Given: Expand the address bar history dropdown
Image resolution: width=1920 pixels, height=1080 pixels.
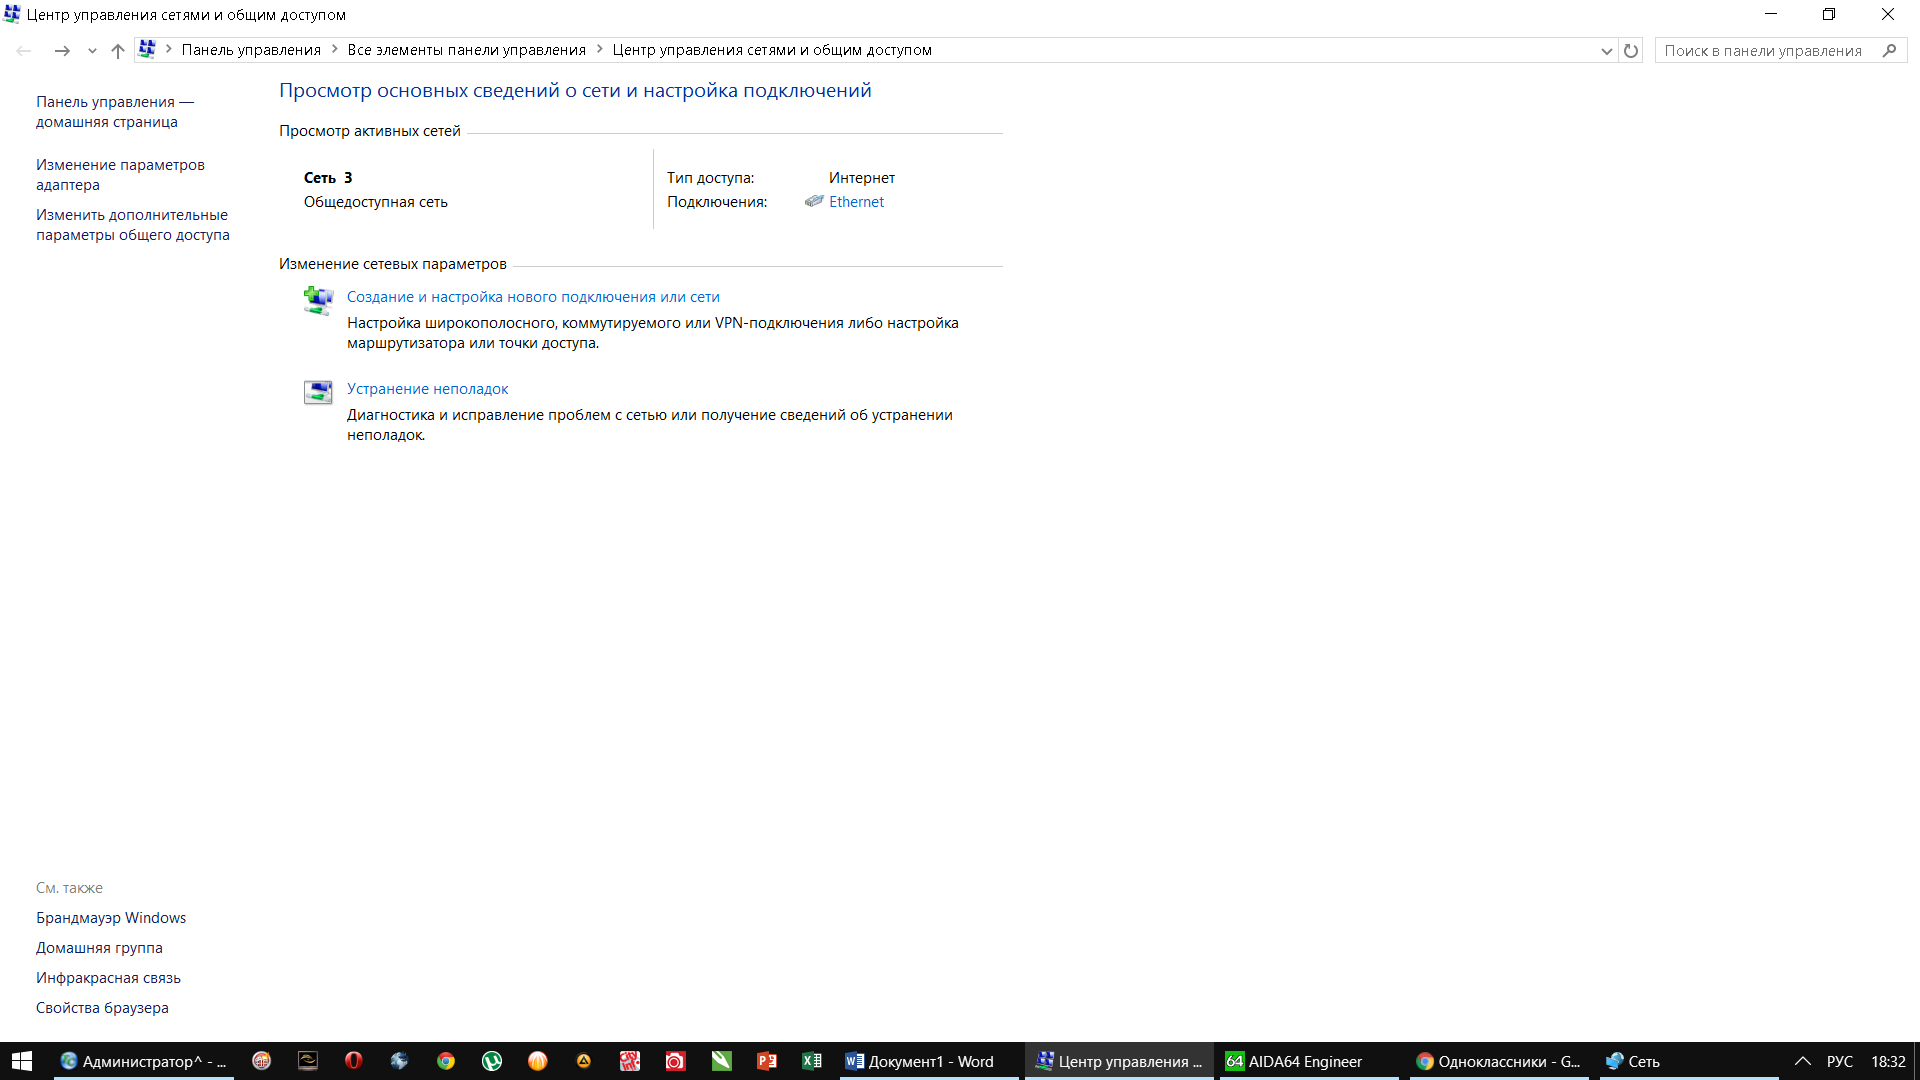Looking at the screenshot, I should (1606, 51).
